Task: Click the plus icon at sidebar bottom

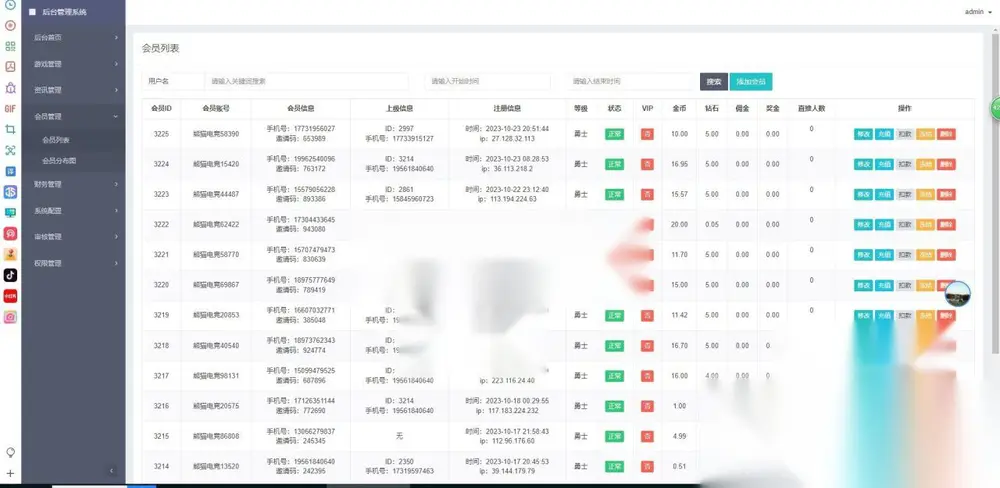Action: [x=10, y=473]
